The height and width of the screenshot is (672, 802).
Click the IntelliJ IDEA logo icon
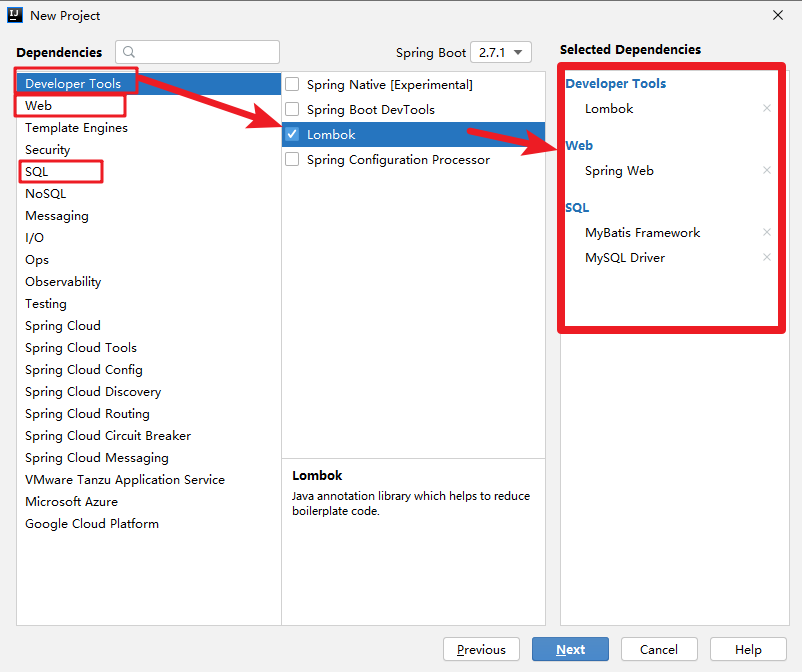click(15, 15)
